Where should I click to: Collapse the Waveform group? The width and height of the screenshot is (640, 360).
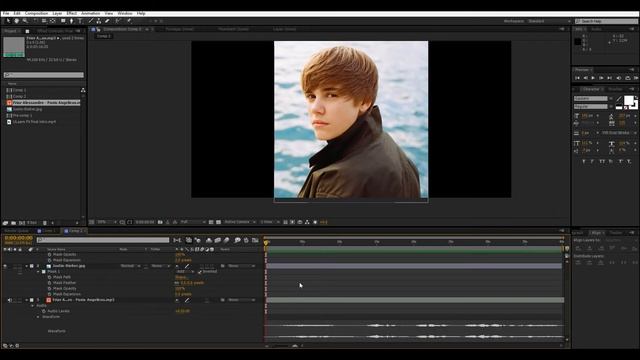38,317
